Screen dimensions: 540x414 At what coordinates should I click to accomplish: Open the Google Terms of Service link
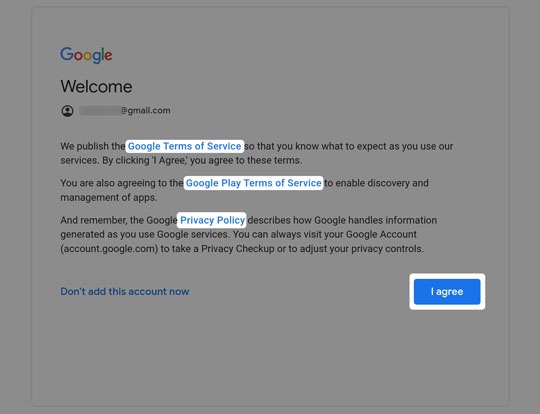coord(184,146)
